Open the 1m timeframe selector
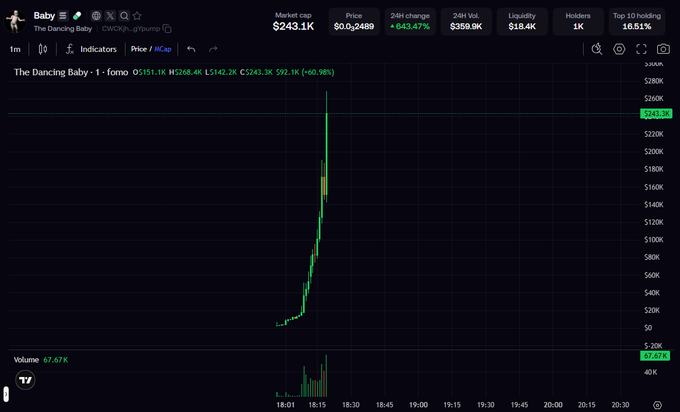The width and height of the screenshot is (680, 412). tap(15, 49)
